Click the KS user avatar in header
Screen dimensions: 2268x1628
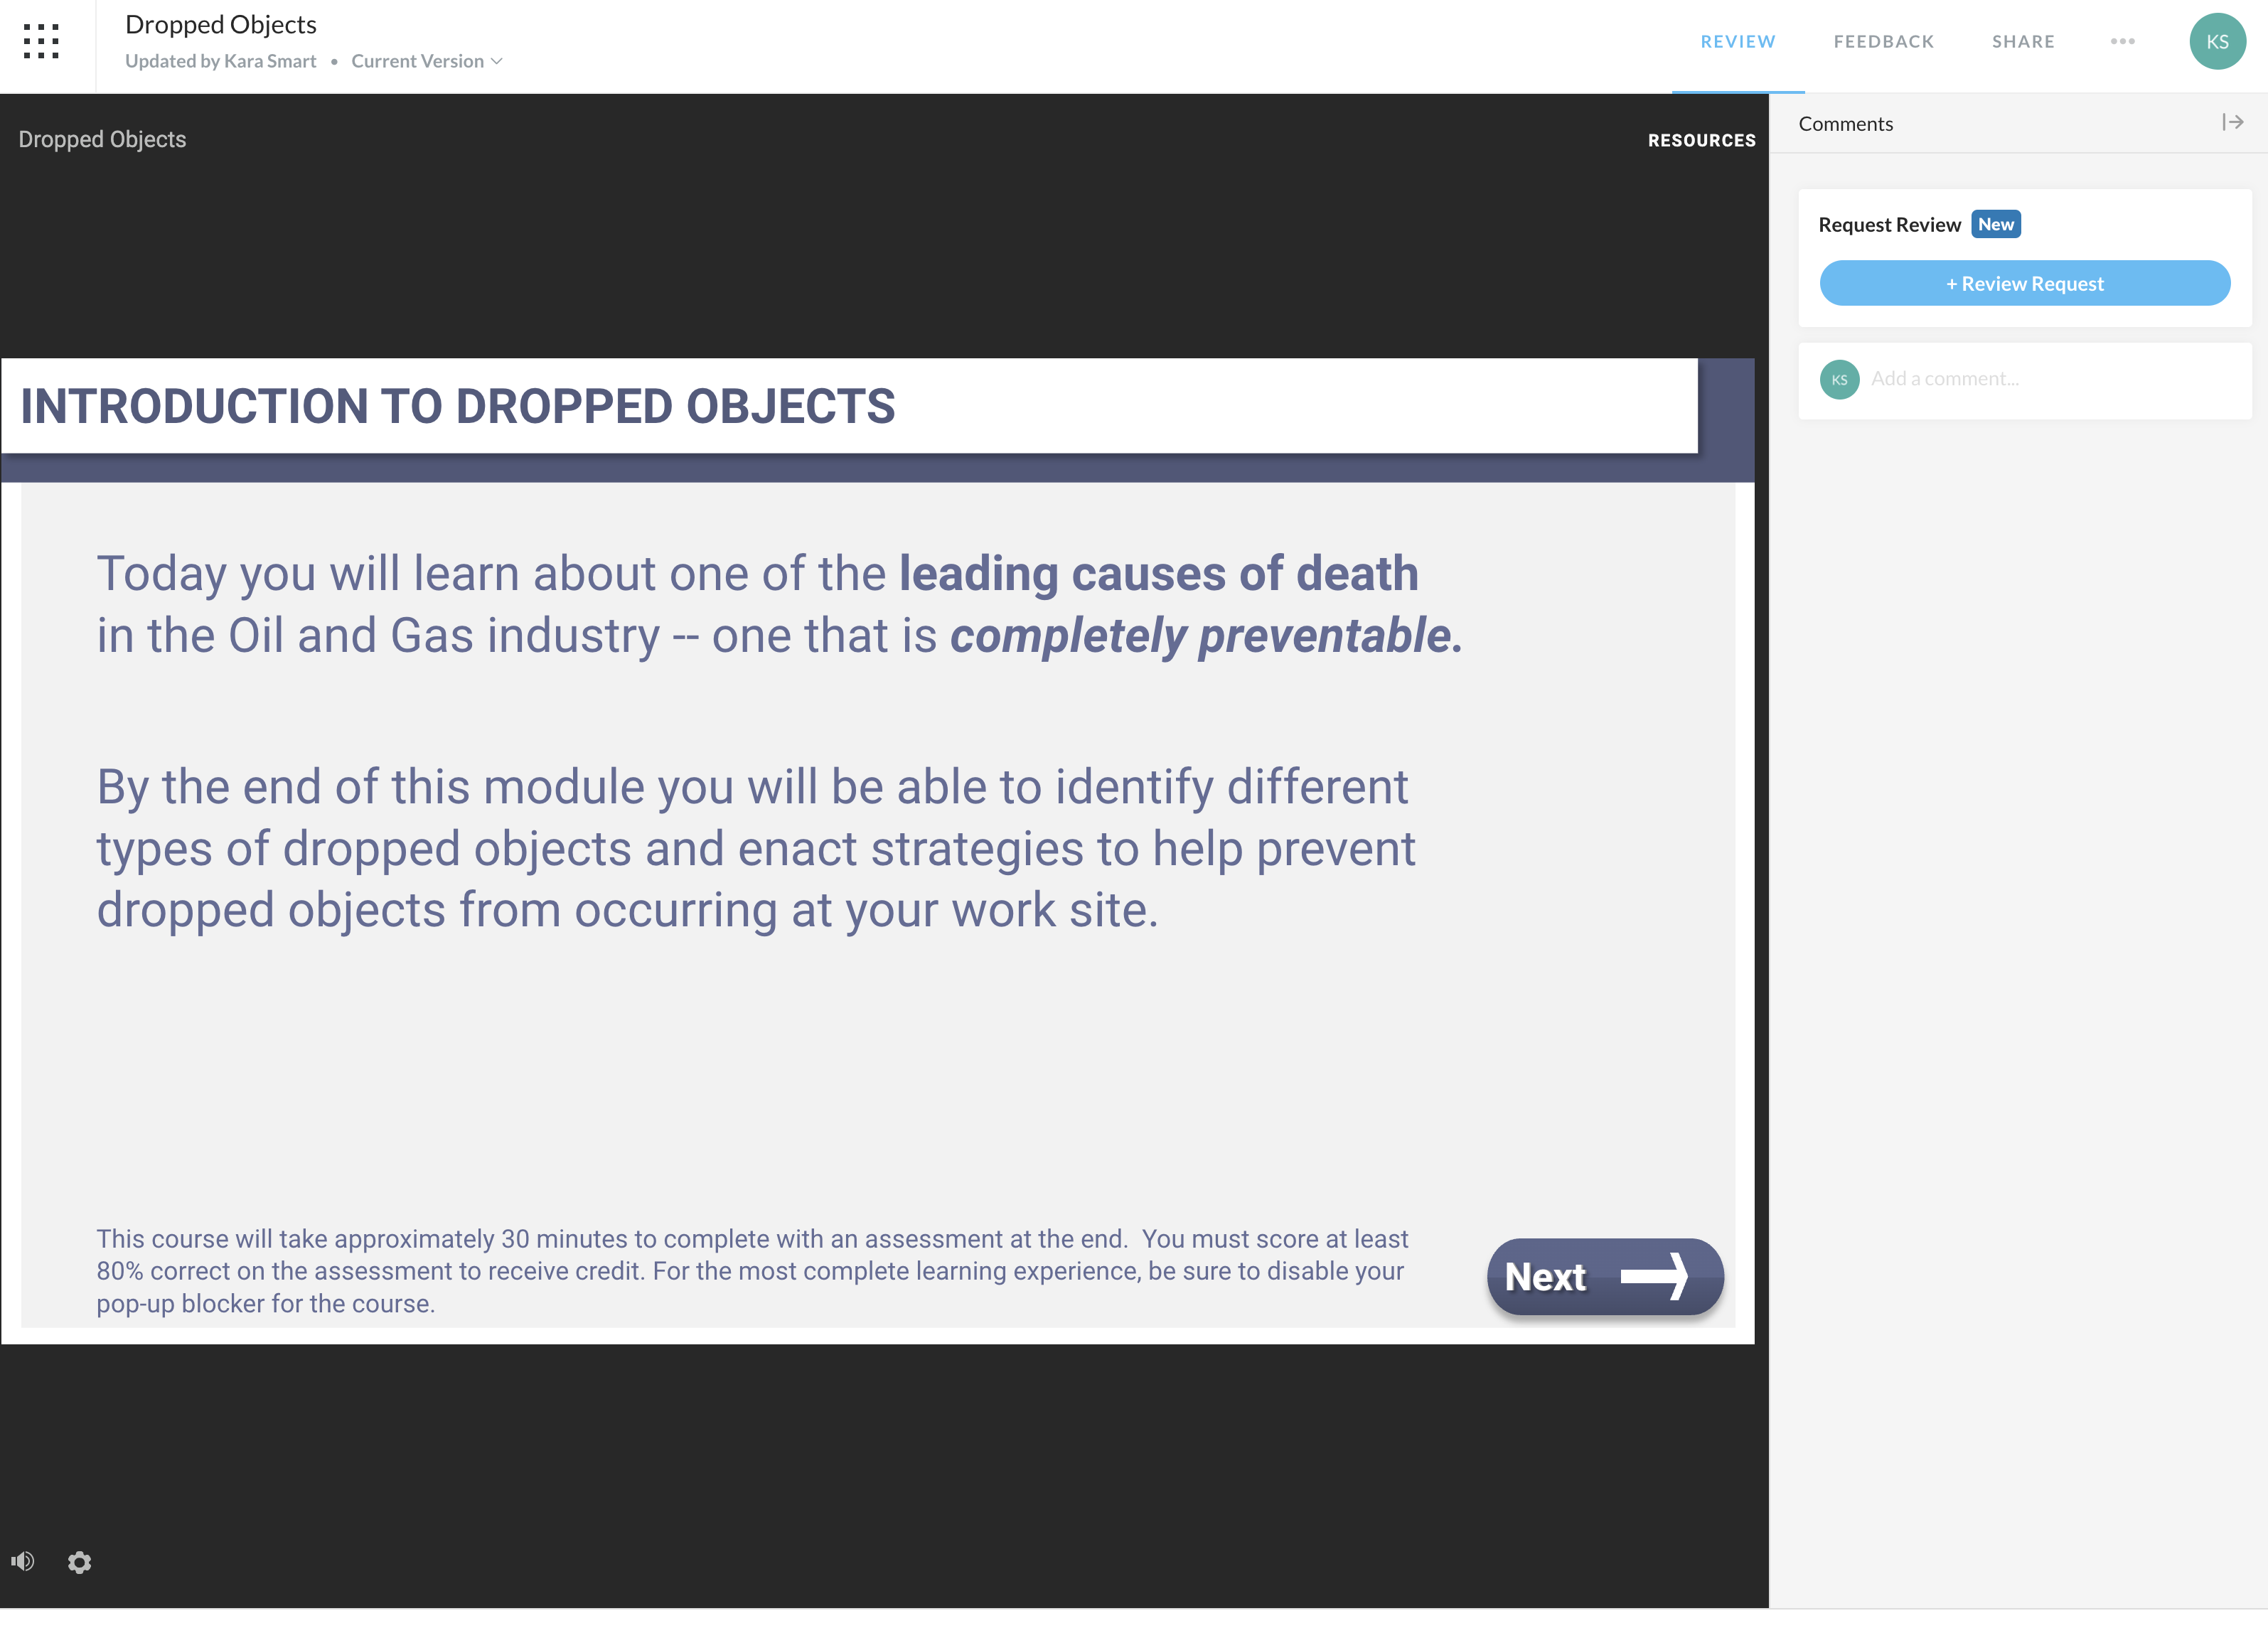[2217, 42]
